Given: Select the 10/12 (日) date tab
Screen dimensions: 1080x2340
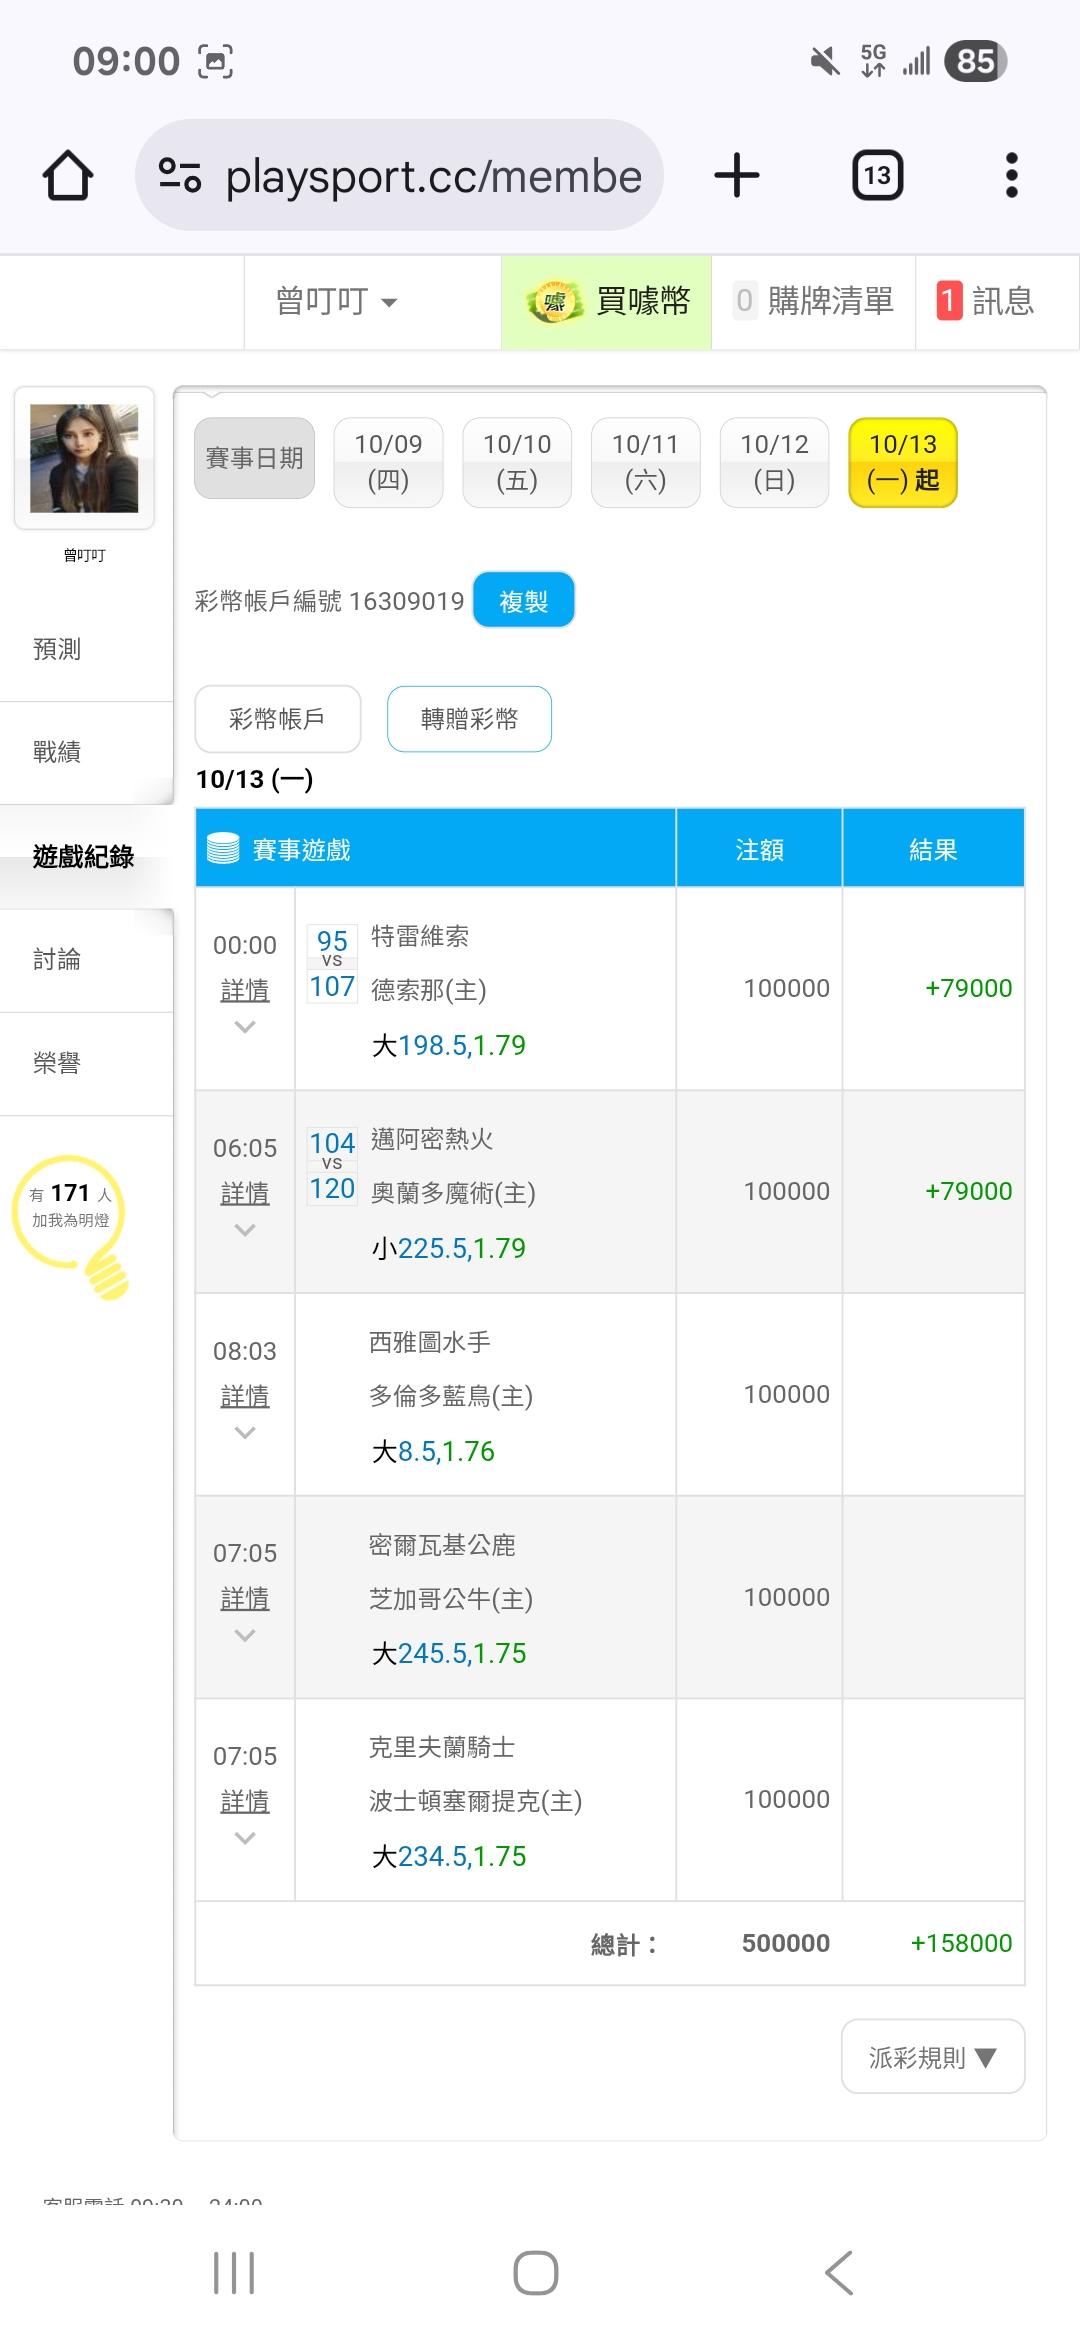Looking at the screenshot, I should [x=774, y=462].
